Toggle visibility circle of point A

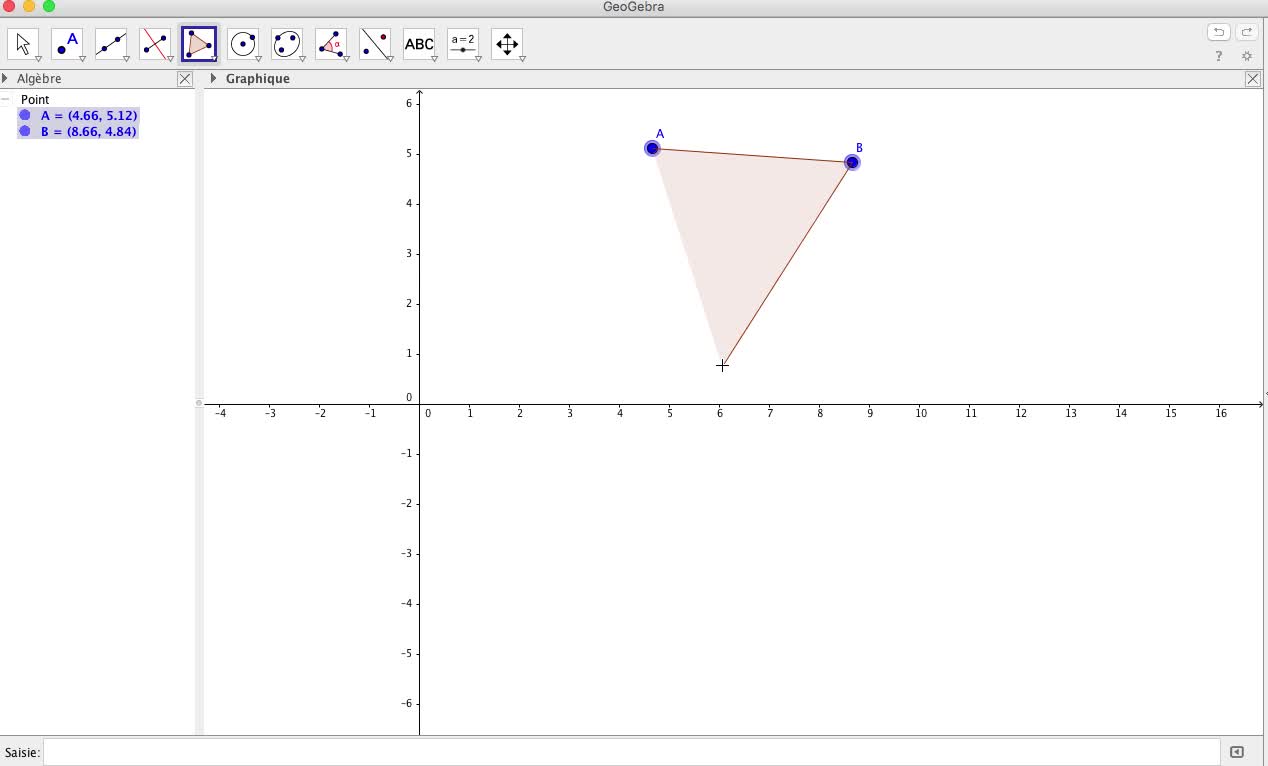tap(25, 116)
